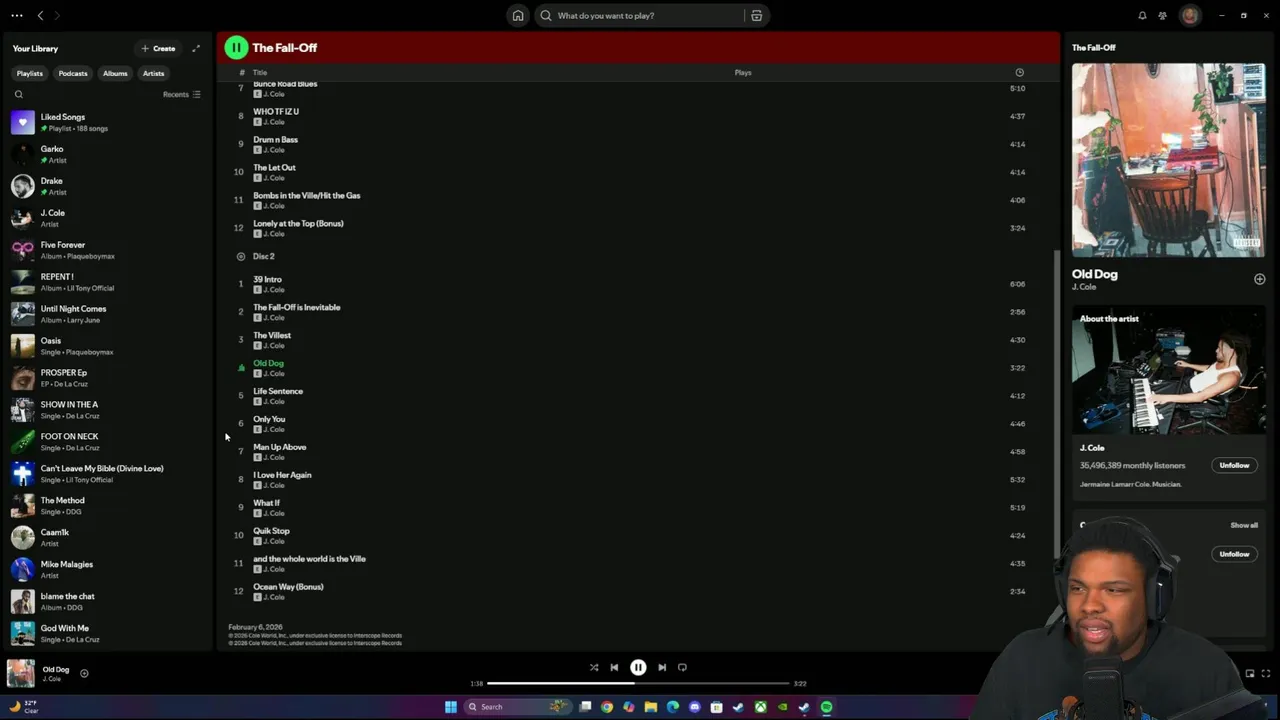Open Spotify from the Windows taskbar
1280x720 pixels.
point(826,707)
